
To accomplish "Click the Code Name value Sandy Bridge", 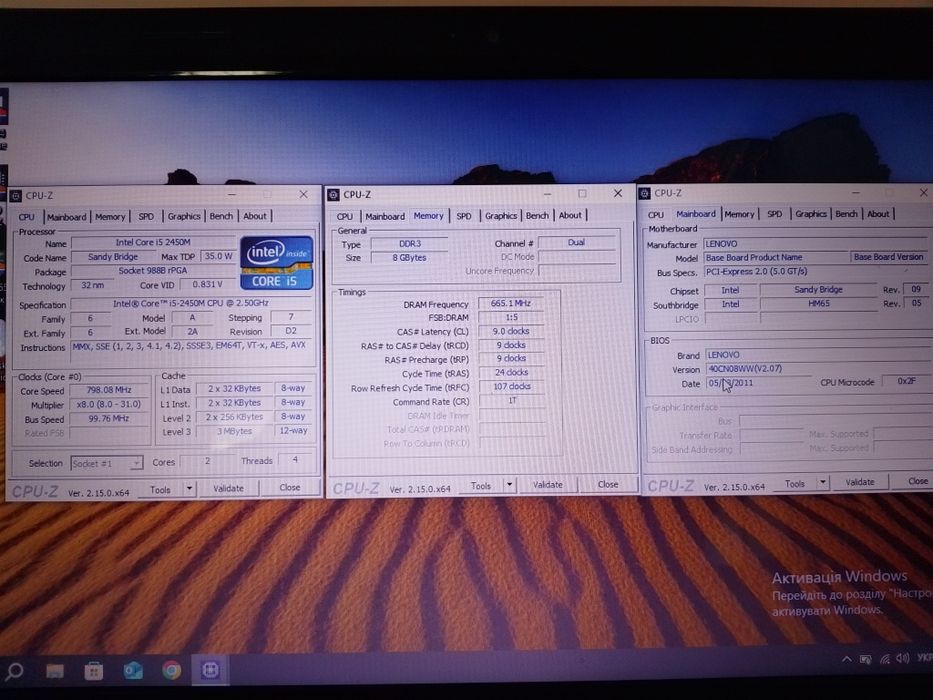I will (x=112, y=257).
